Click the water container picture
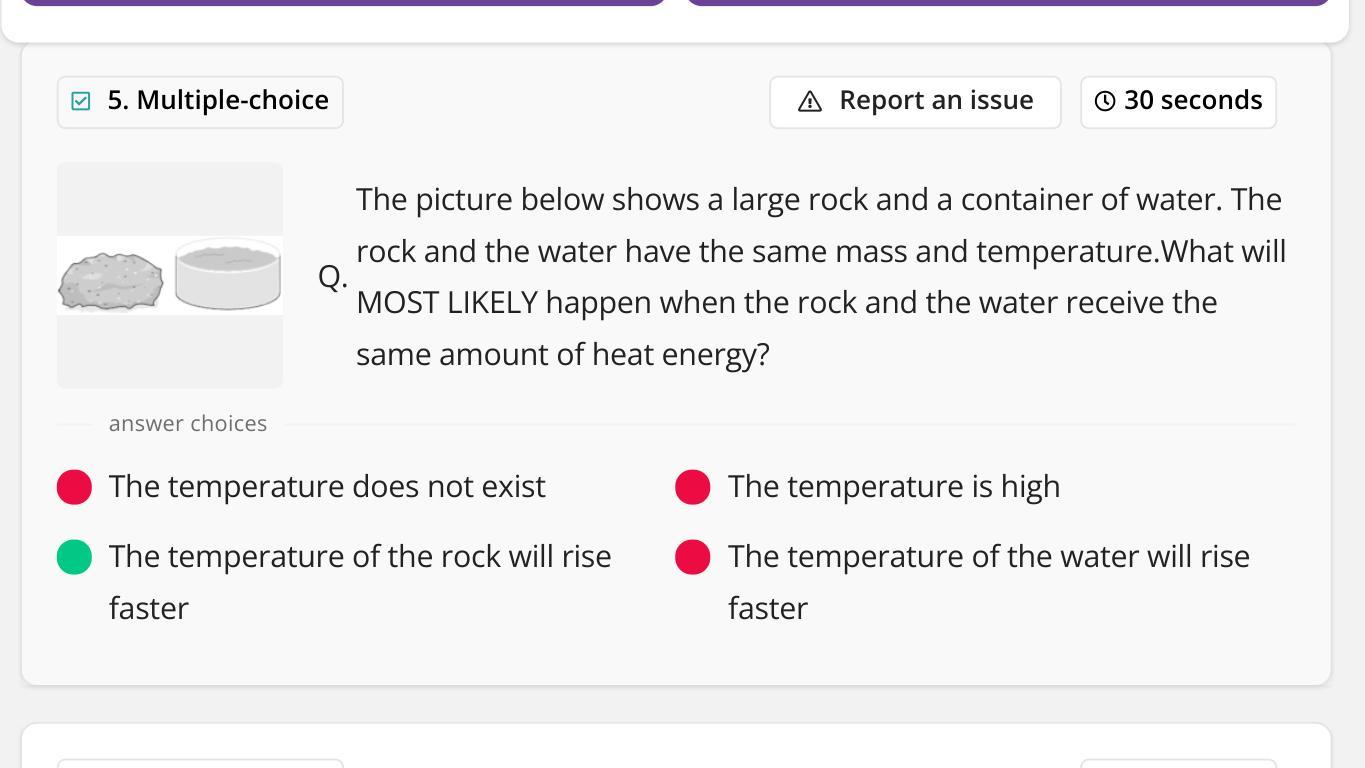 tap(228, 274)
